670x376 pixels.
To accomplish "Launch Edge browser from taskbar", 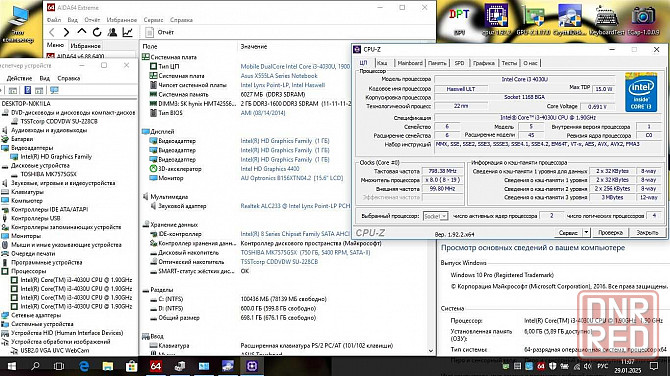I will coord(84,366).
